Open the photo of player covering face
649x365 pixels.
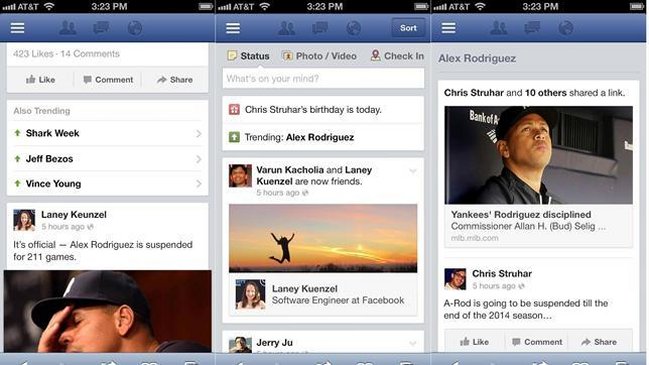click(x=108, y=311)
